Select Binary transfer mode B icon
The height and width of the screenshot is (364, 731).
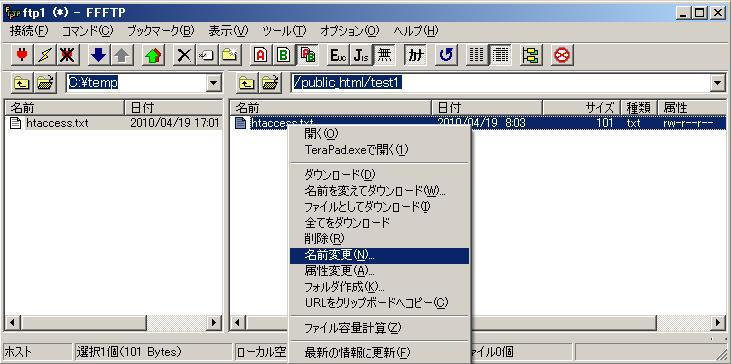(x=284, y=55)
